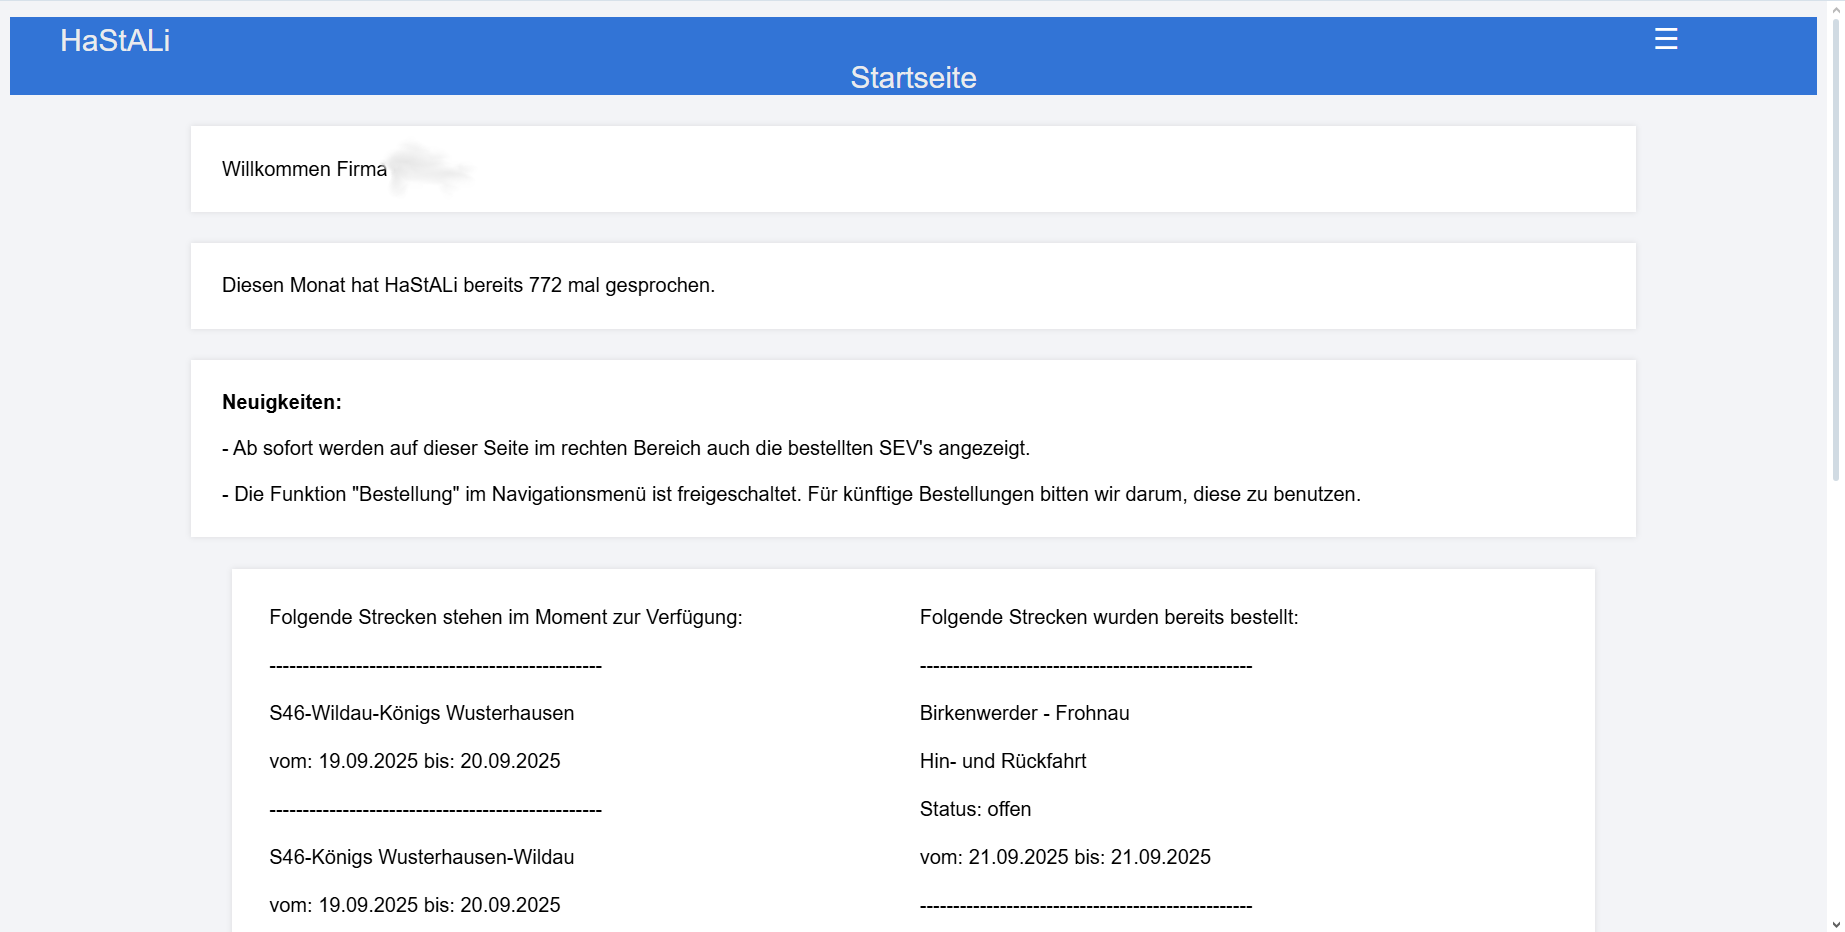Click the HaStALi logo in header

point(115,41)
